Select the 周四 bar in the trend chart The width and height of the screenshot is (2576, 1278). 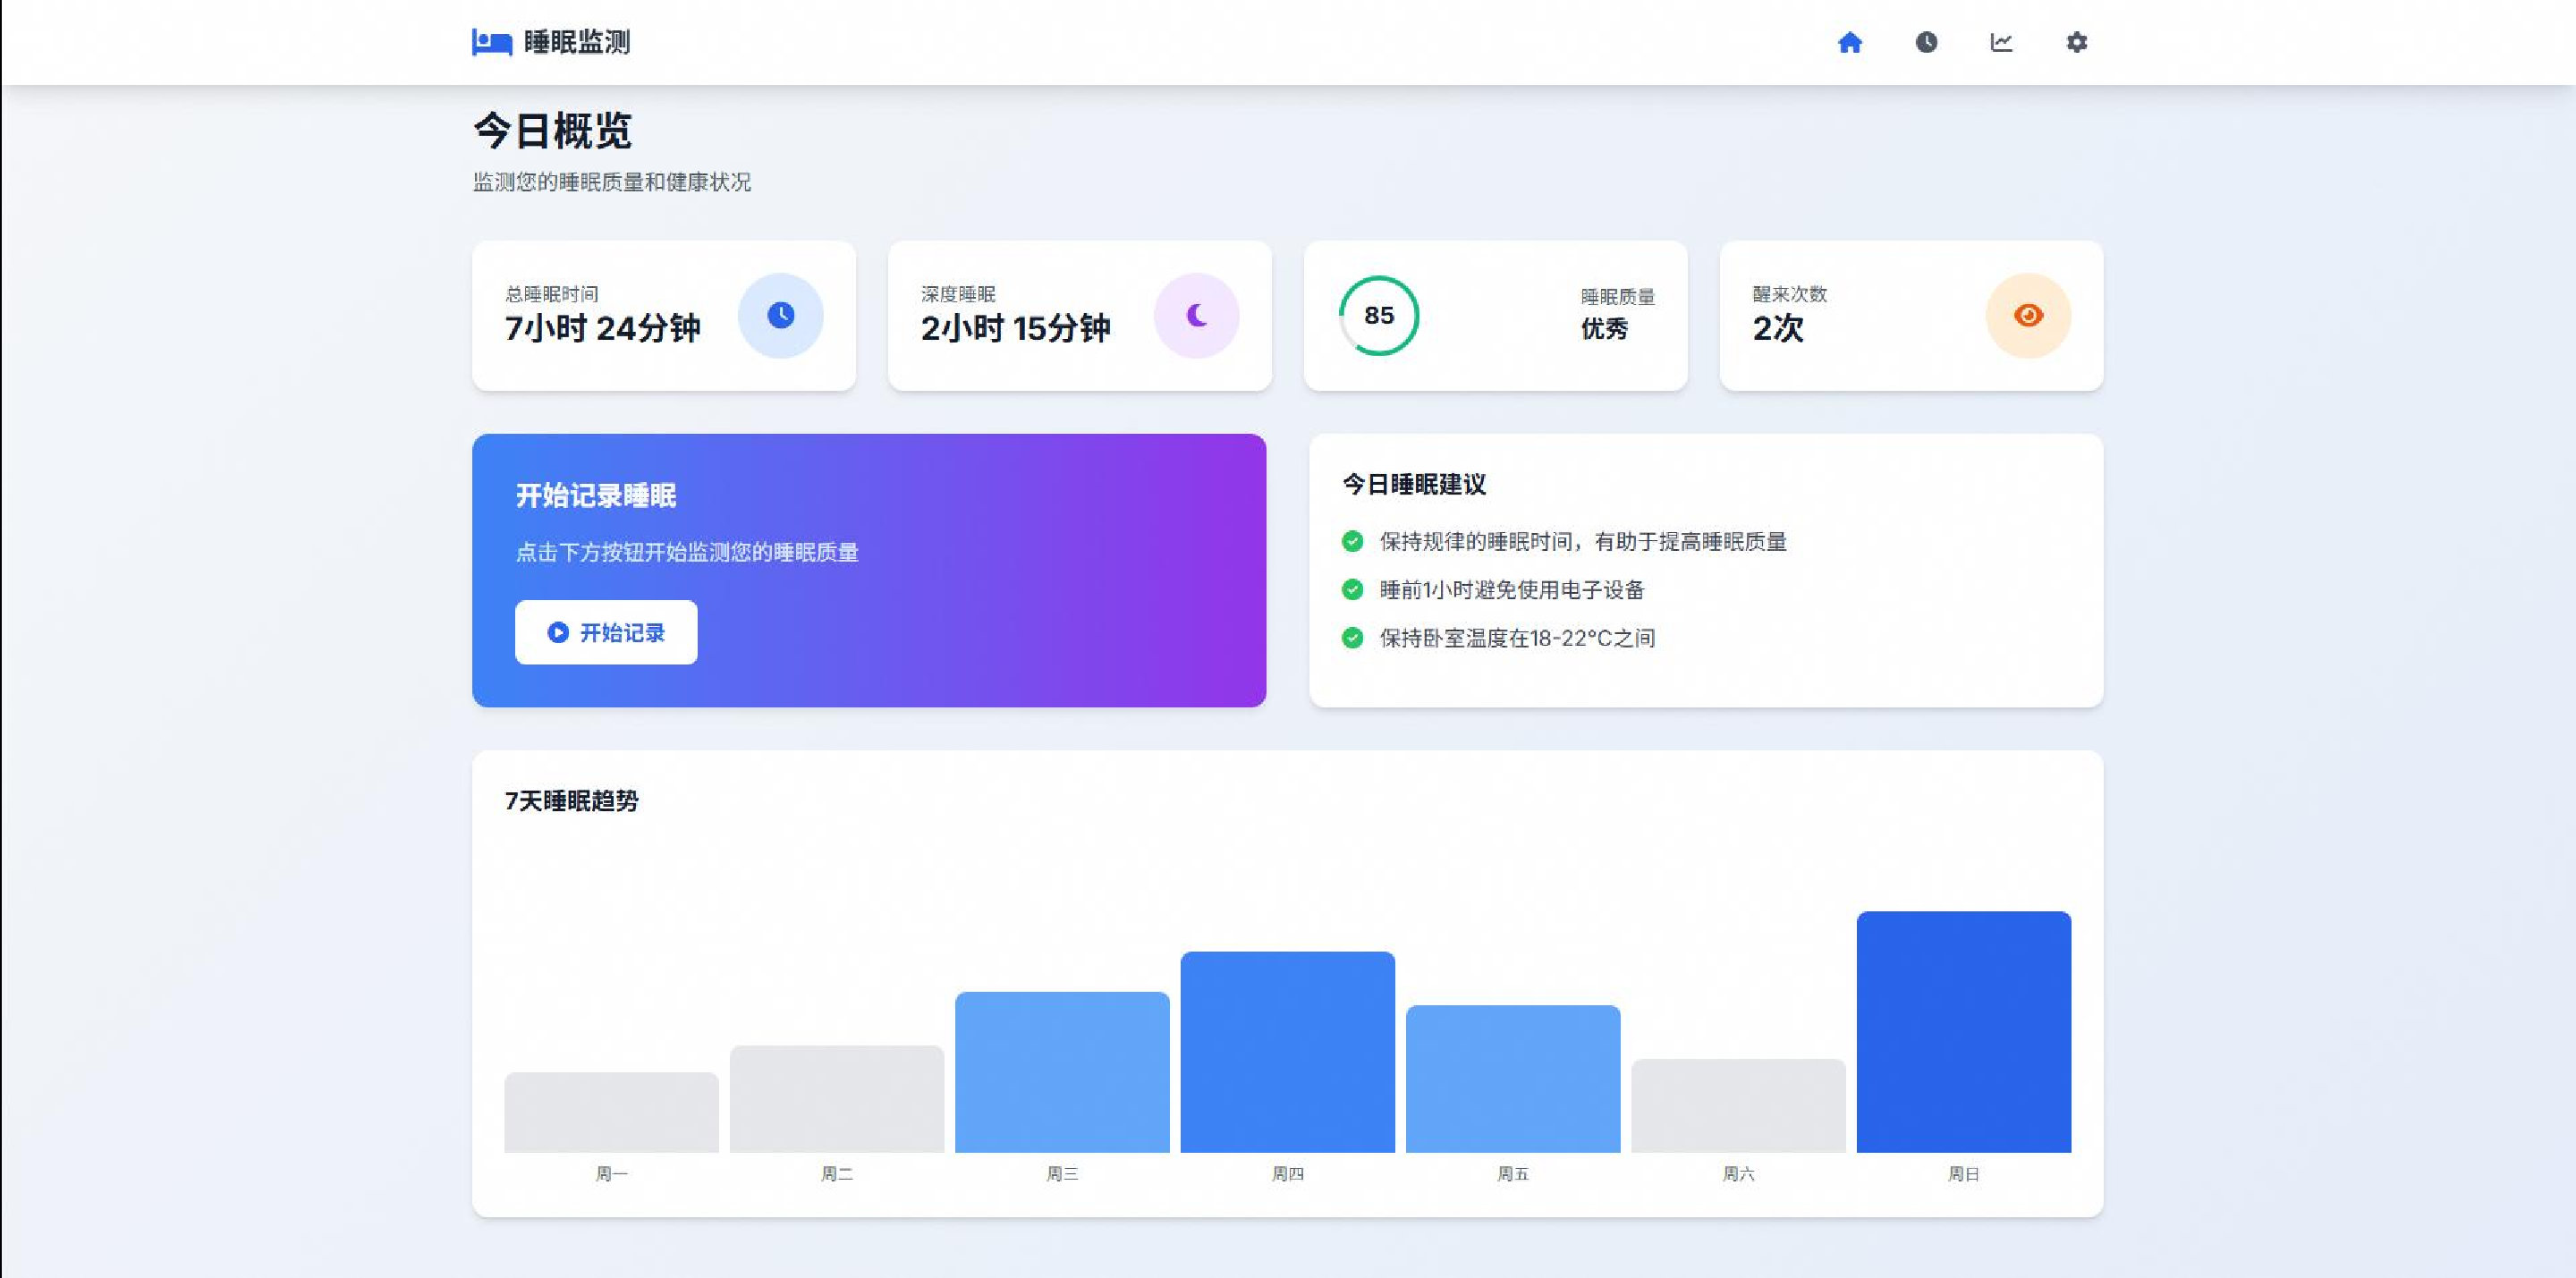tap(1287, 1051)
